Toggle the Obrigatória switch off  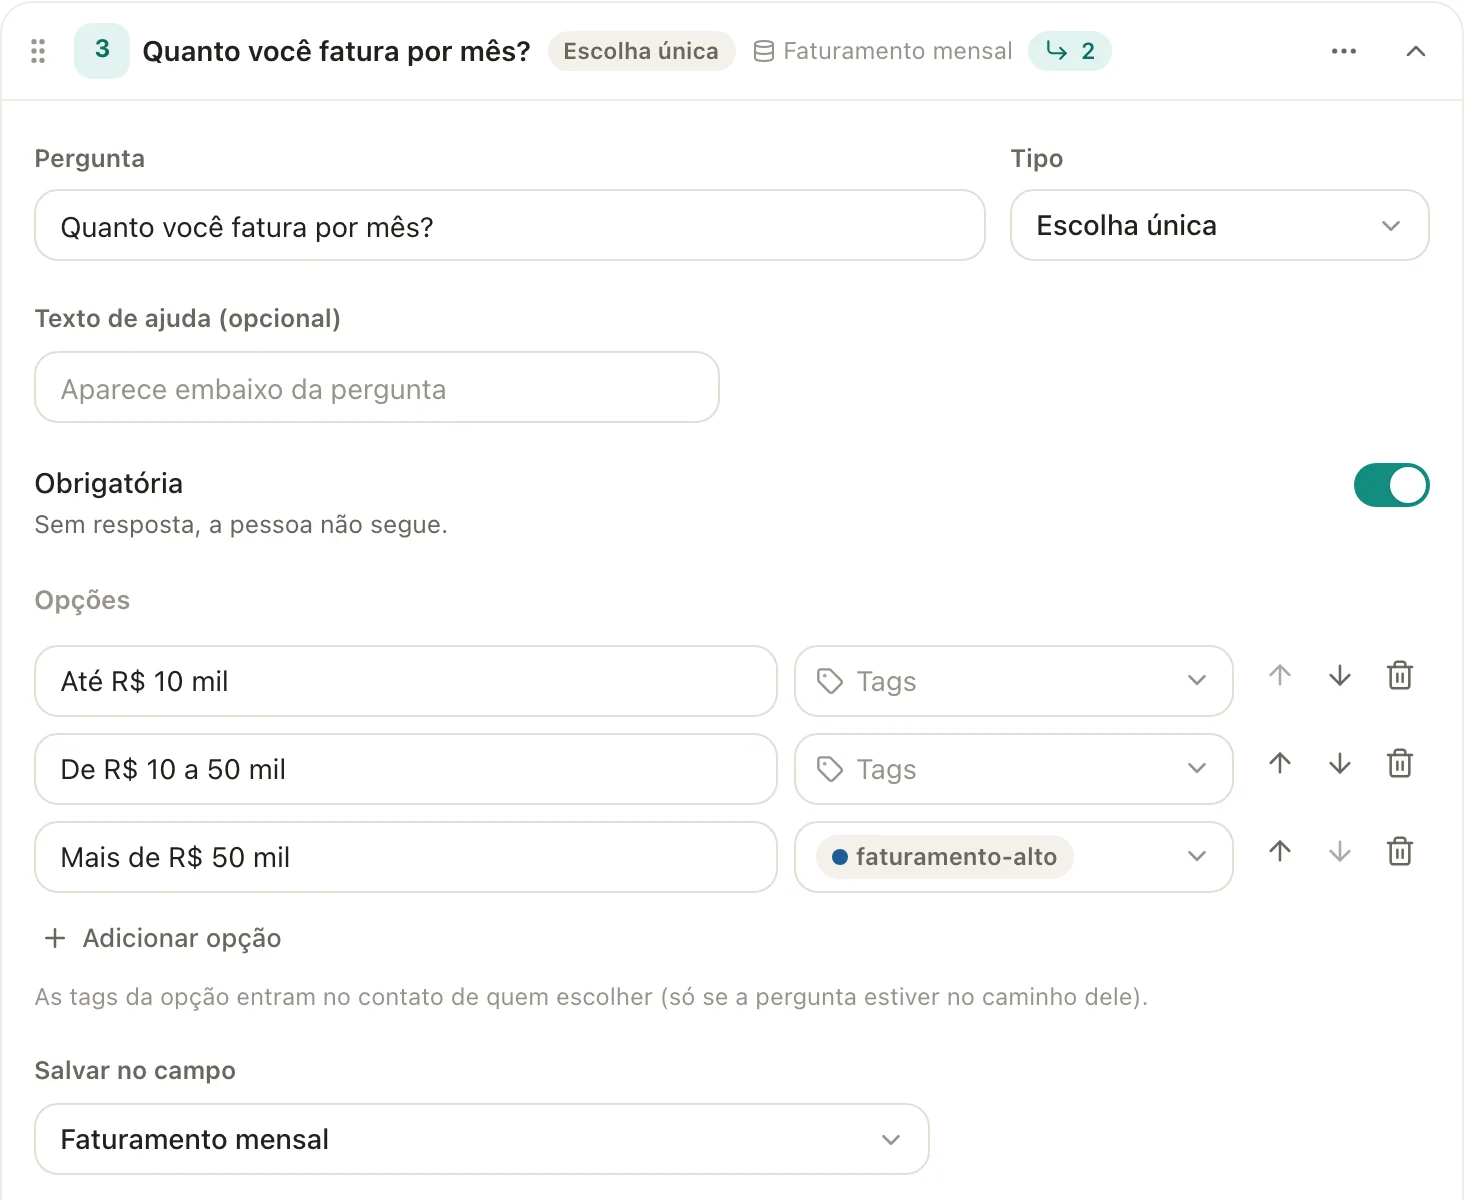[1391, 485]
